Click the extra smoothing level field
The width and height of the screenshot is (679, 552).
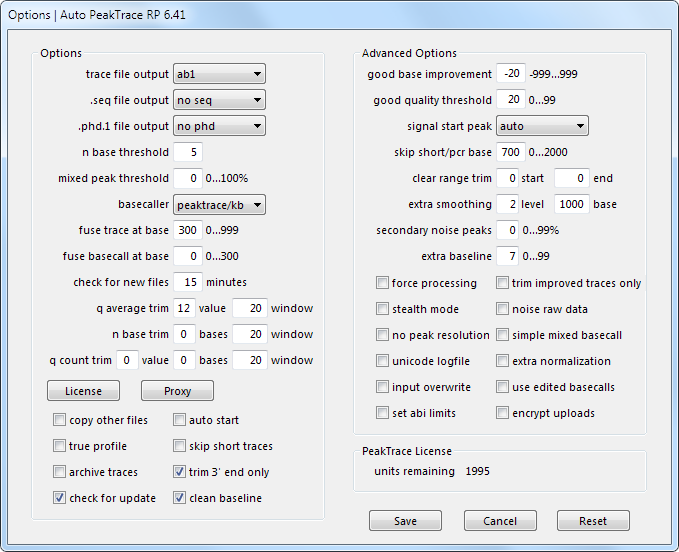coord(508,204)
